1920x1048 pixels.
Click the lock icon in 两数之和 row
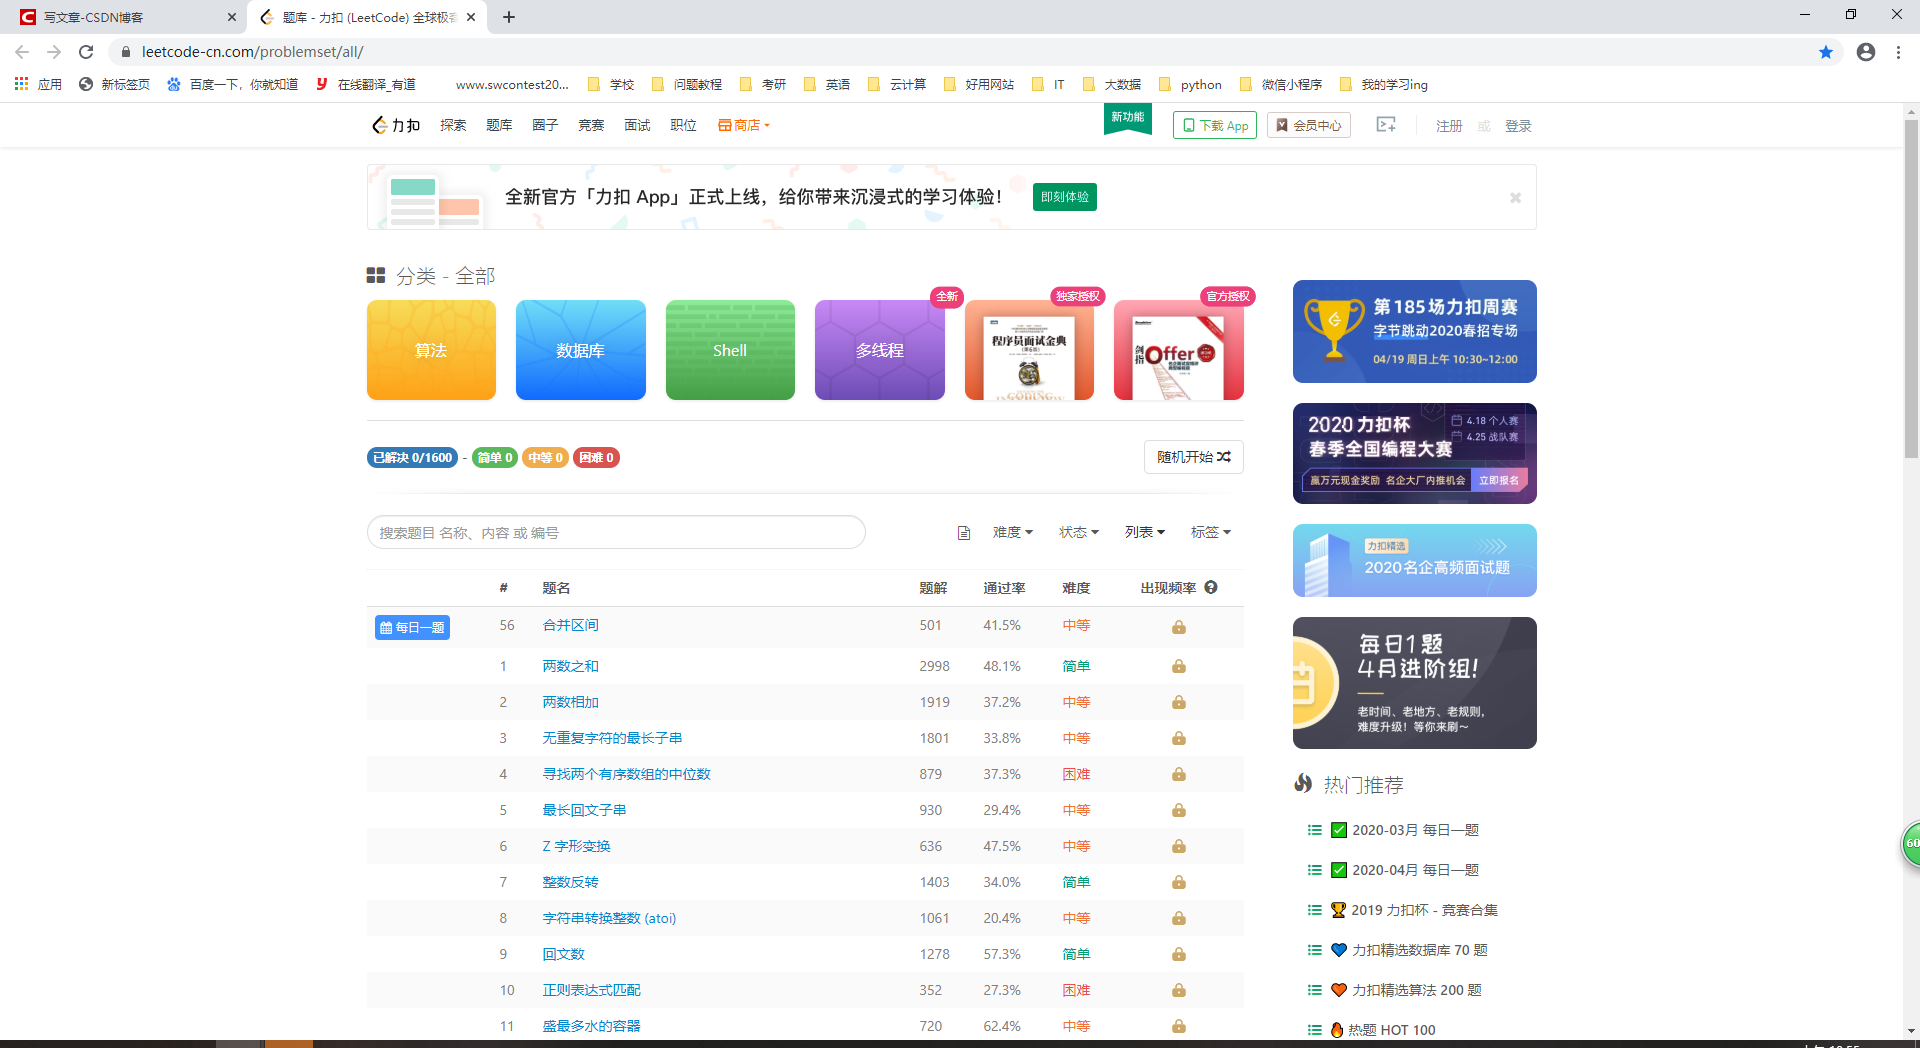click(x=1179, y=667)
